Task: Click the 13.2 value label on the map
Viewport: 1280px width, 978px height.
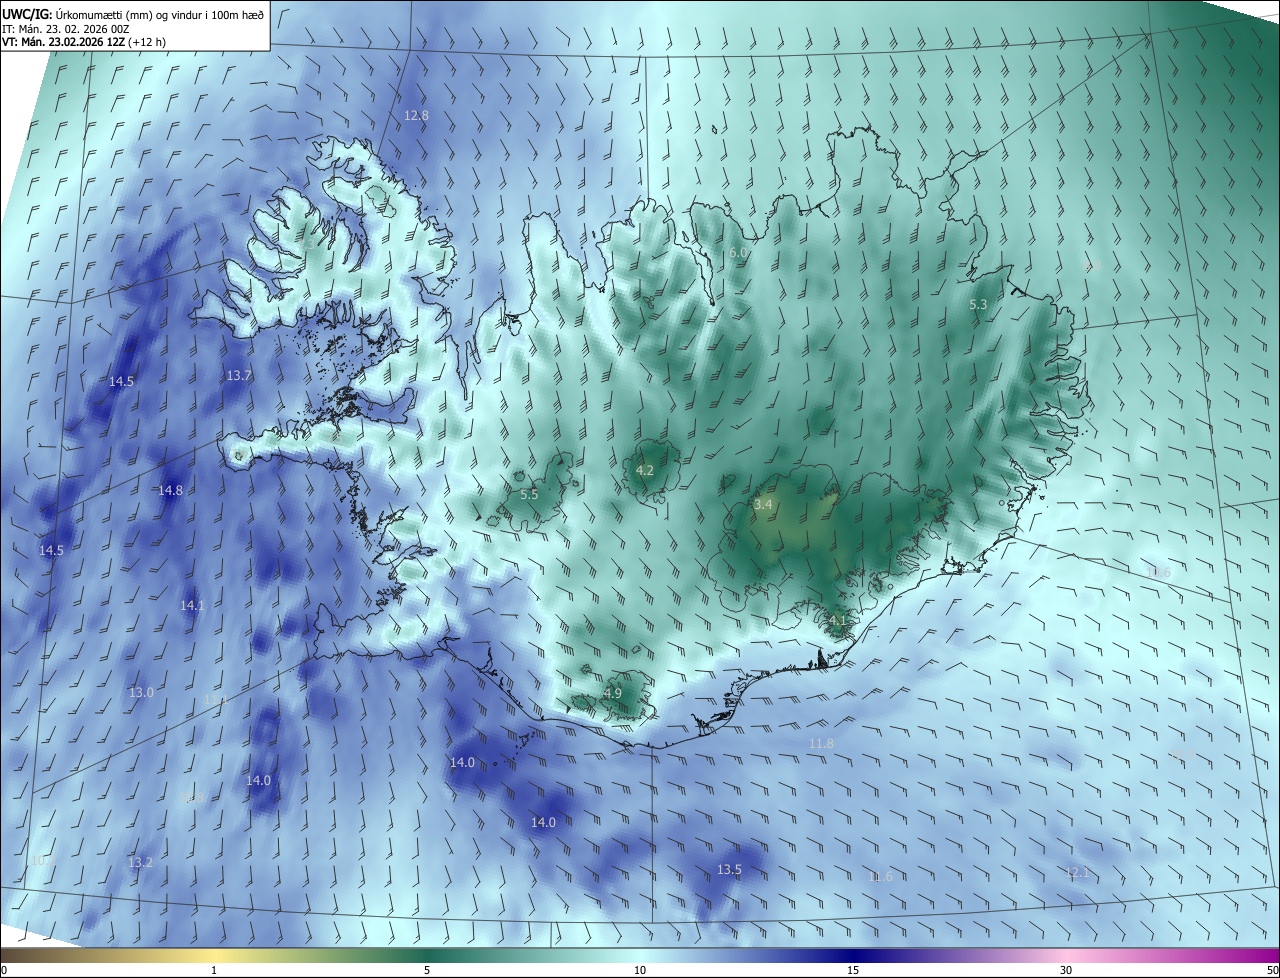Action: coord(140,862)
